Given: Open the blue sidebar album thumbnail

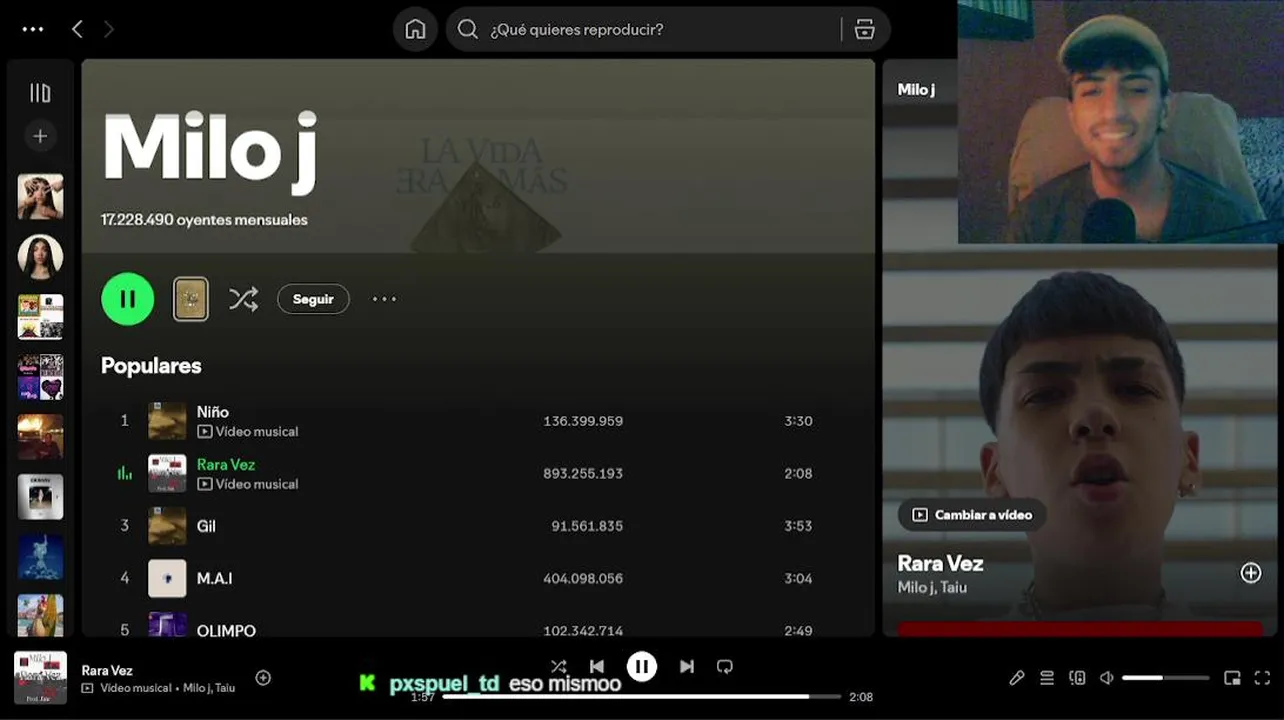Looking at the screenshot, I should (x=40, y=557).
